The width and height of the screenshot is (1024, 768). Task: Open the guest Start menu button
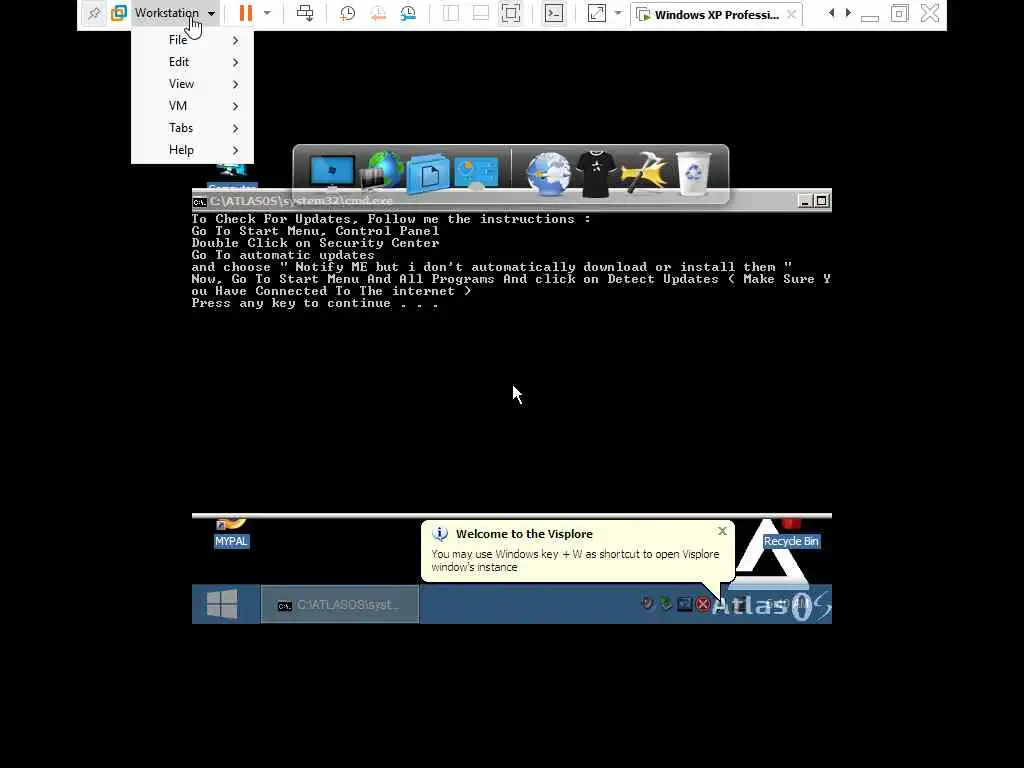tap(222, 604)
